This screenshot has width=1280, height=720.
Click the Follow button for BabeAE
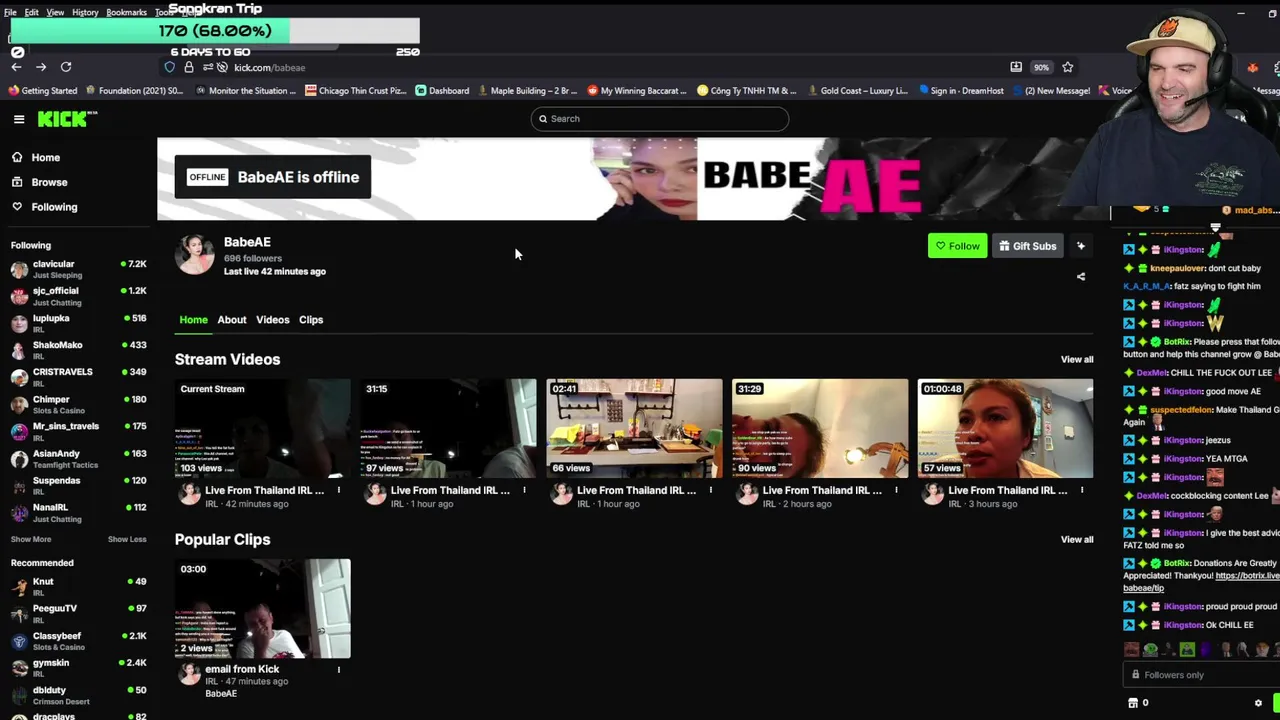(x=957, y=246)
